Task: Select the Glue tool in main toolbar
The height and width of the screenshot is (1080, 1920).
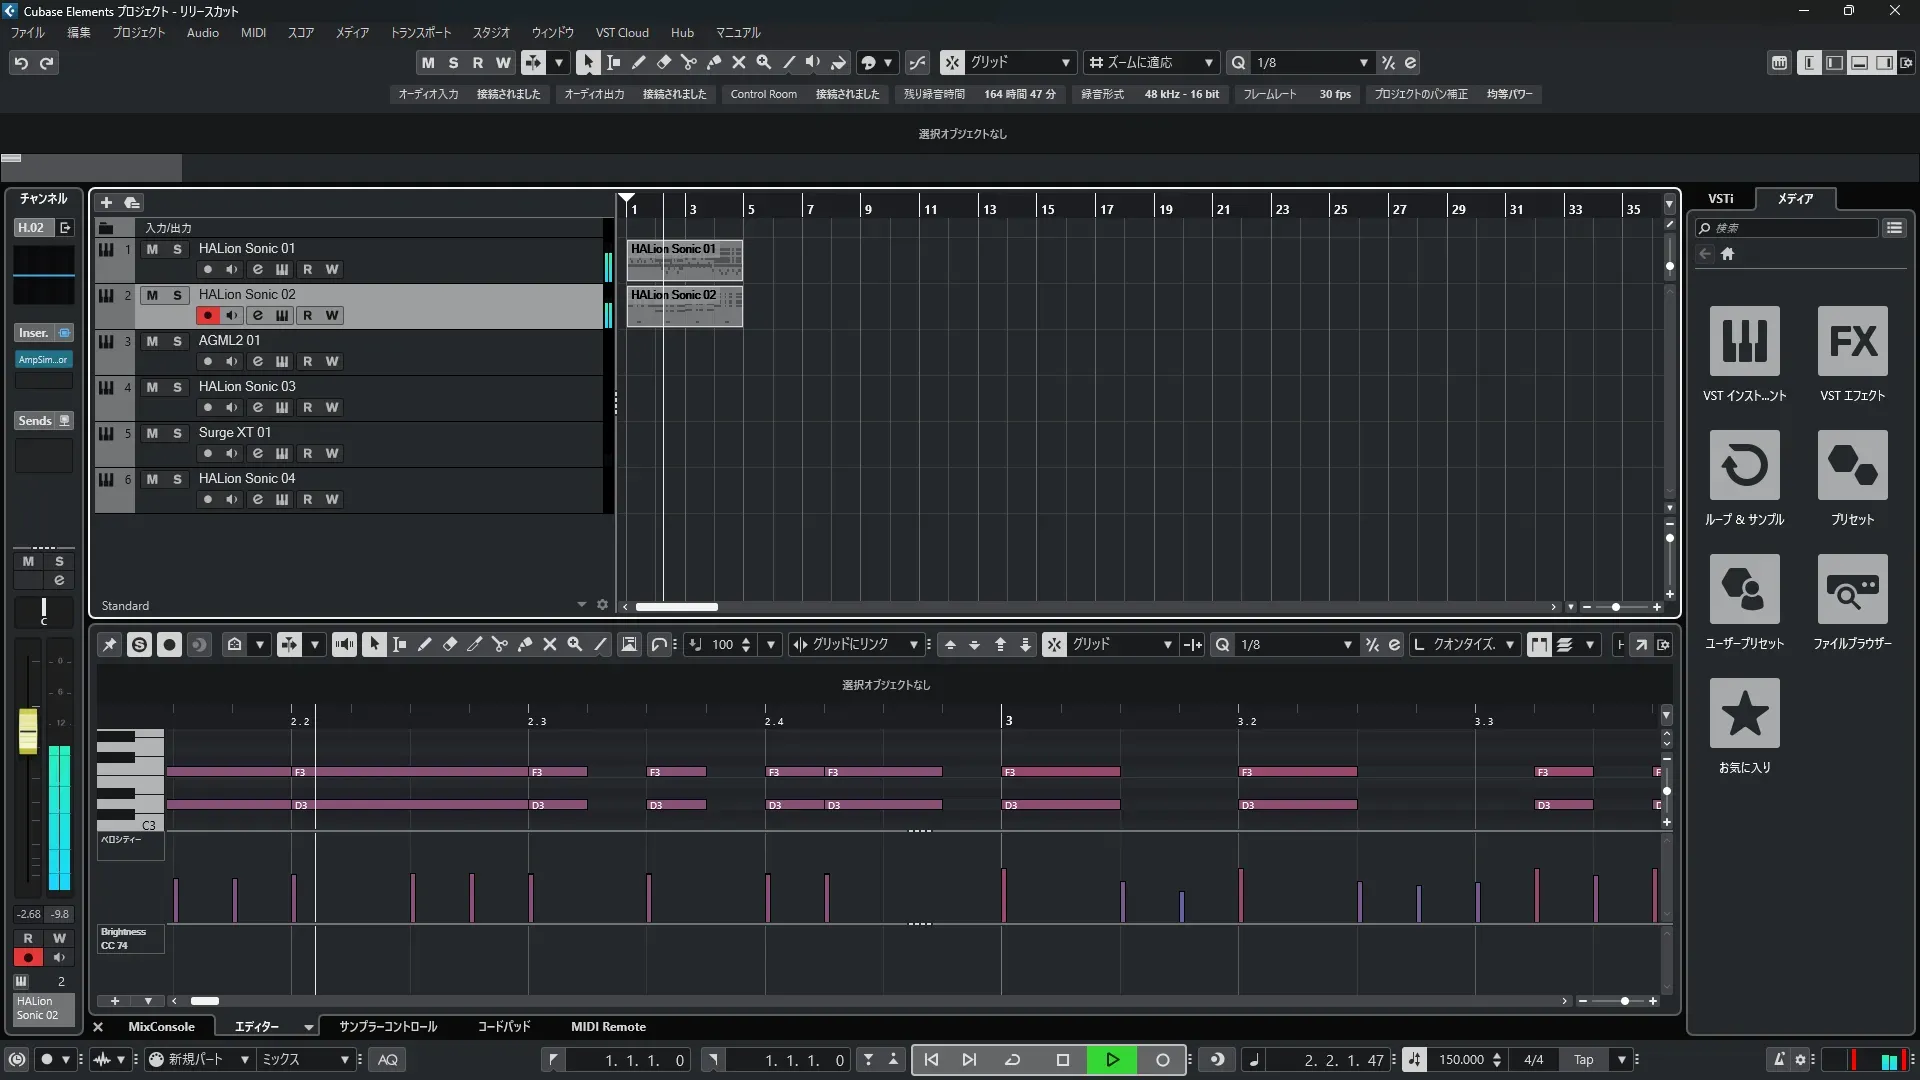Action: coord(713,62)
